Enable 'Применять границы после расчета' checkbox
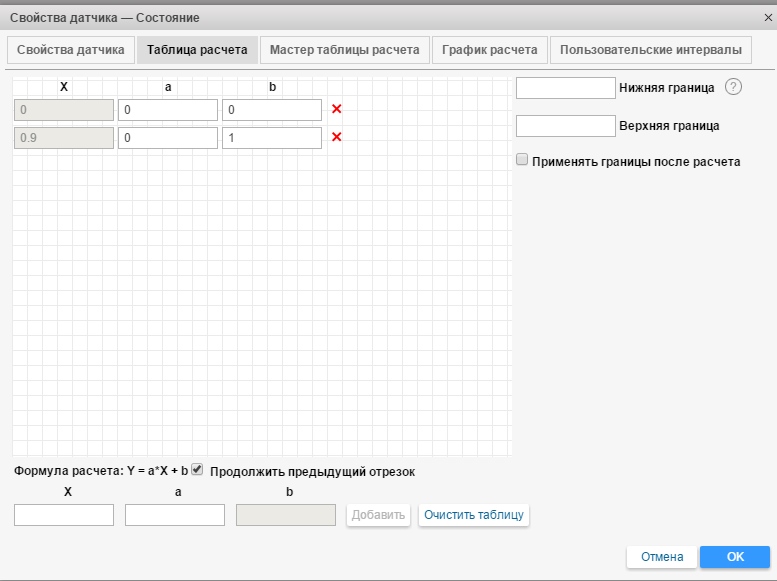 pos(521,160)
